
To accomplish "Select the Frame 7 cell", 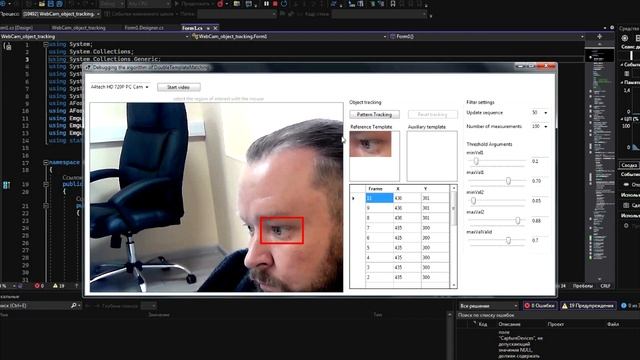I will (x=379, y=228).
